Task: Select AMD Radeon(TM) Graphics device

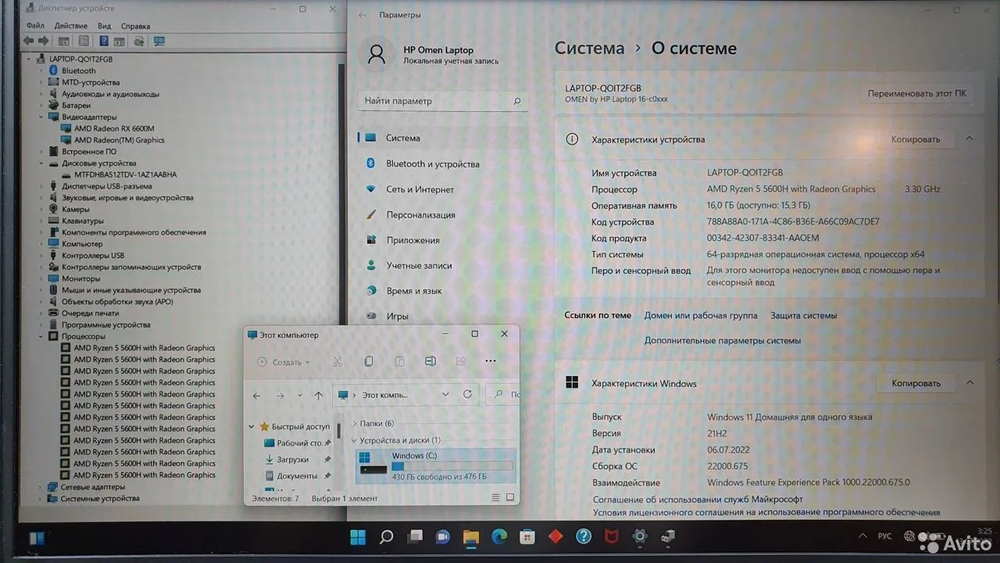Action: 119,140
